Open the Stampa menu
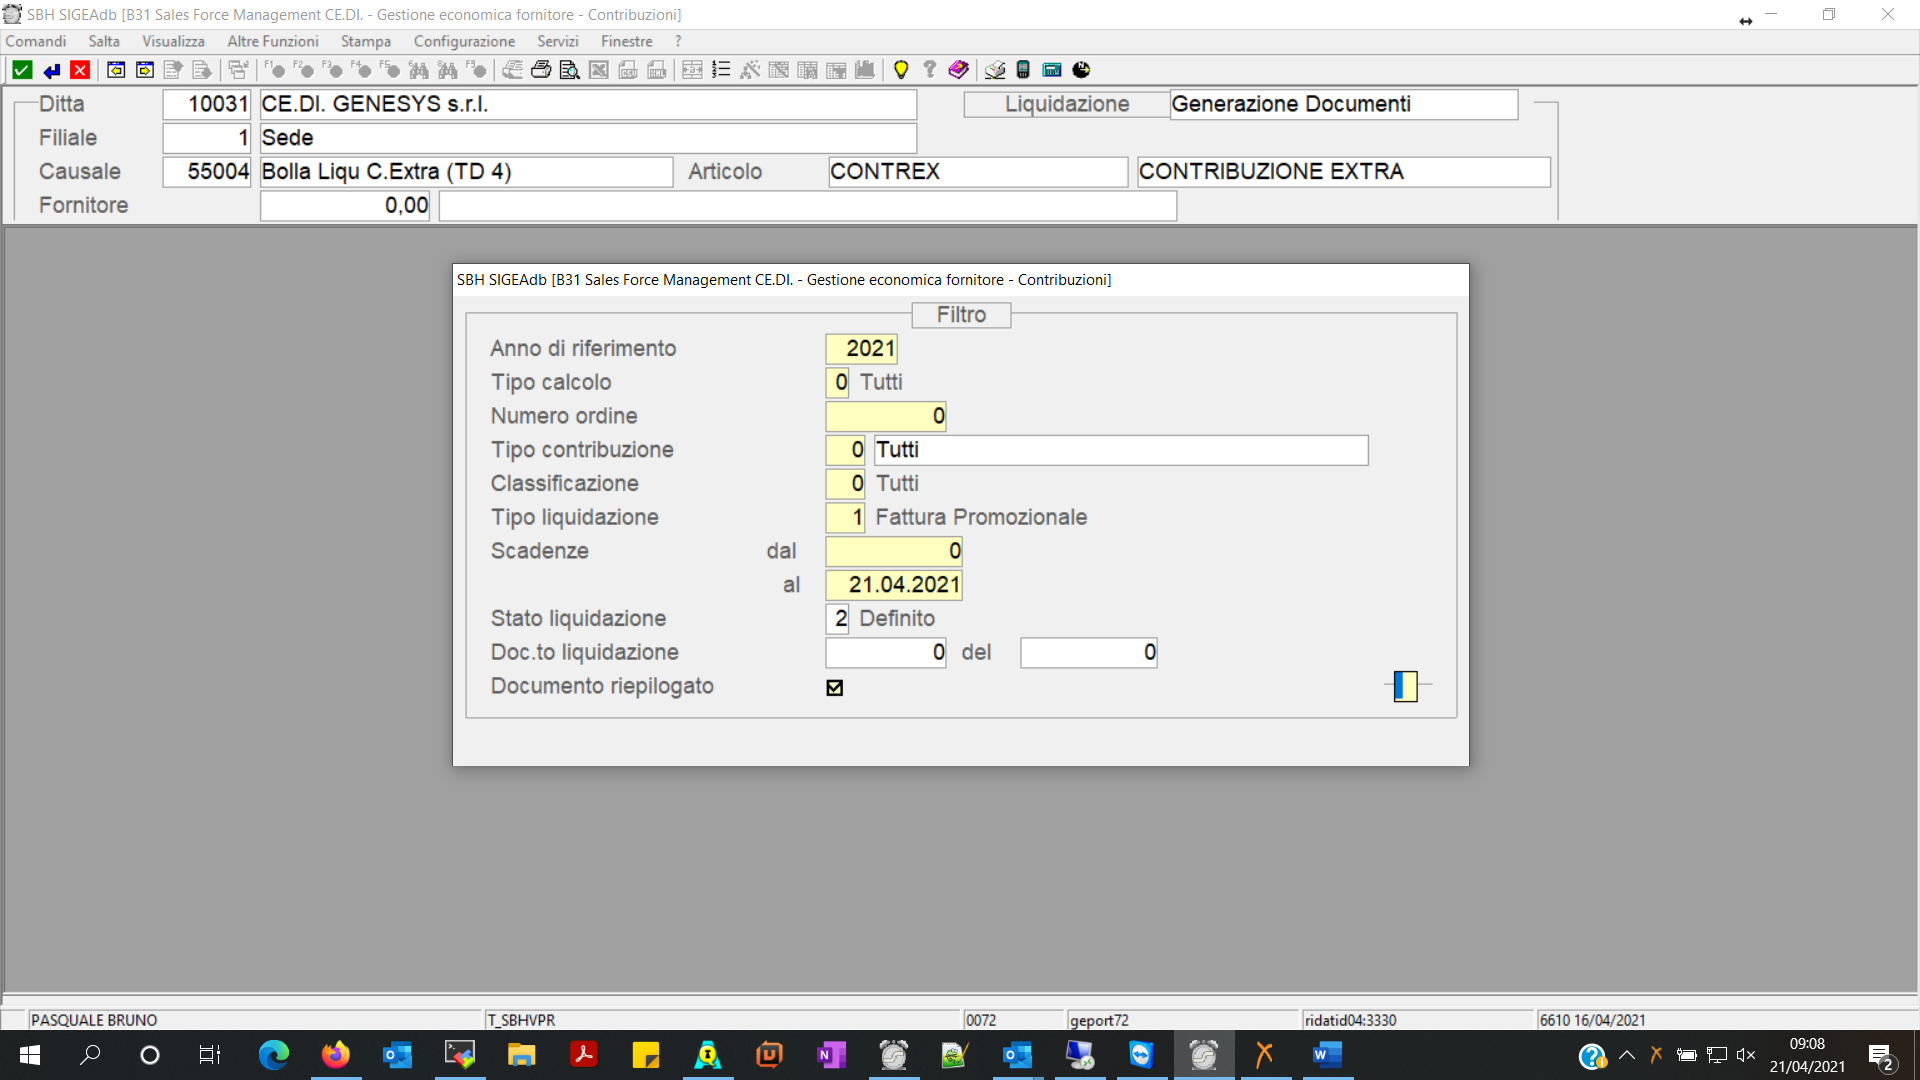Viewport: 1920px width, 1080px height. pyautogui.click(x=365, y=41)
